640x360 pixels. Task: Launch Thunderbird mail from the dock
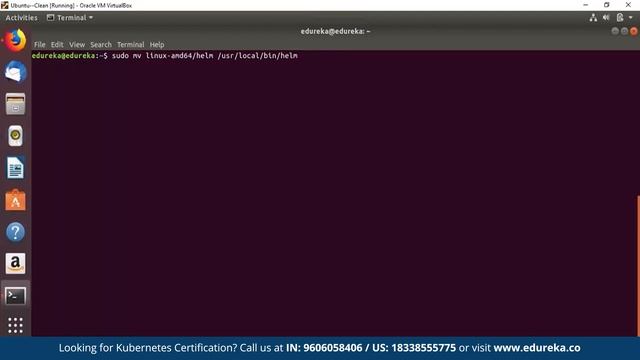16,71
